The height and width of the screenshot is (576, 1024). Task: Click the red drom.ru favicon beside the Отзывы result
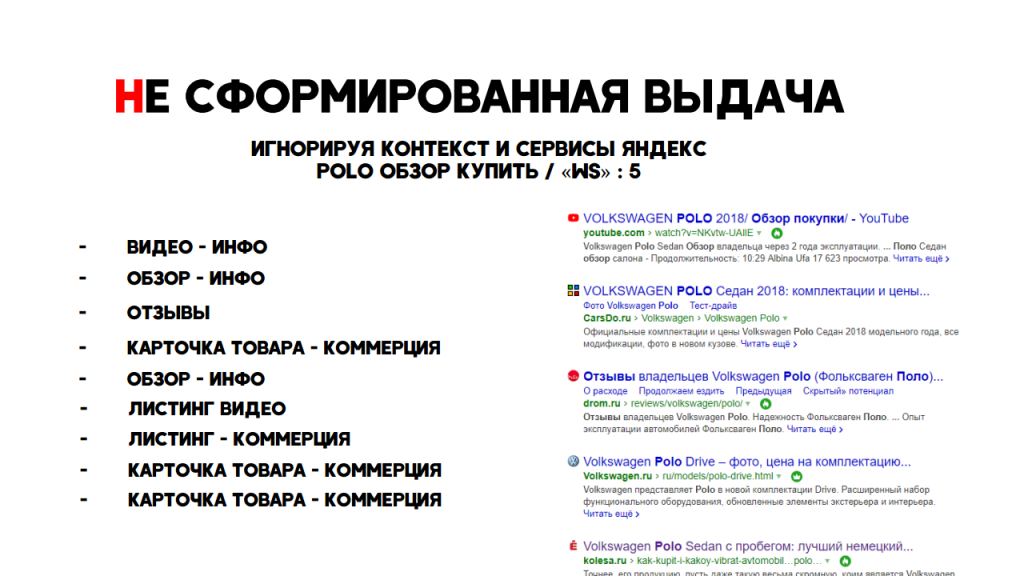click(x=573, y=376)
